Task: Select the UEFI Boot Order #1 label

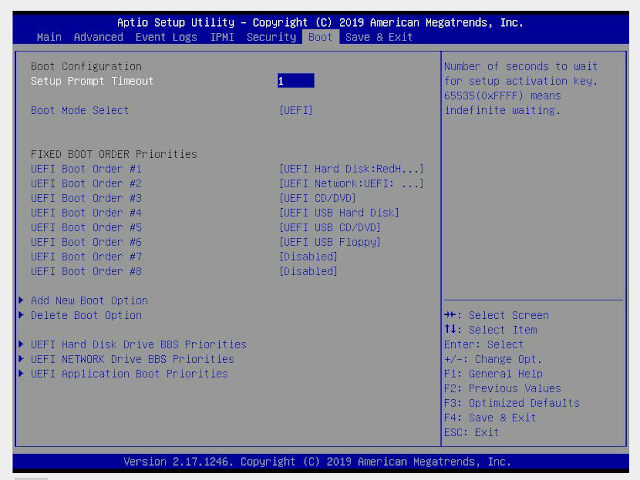Action: pos(86,169)
